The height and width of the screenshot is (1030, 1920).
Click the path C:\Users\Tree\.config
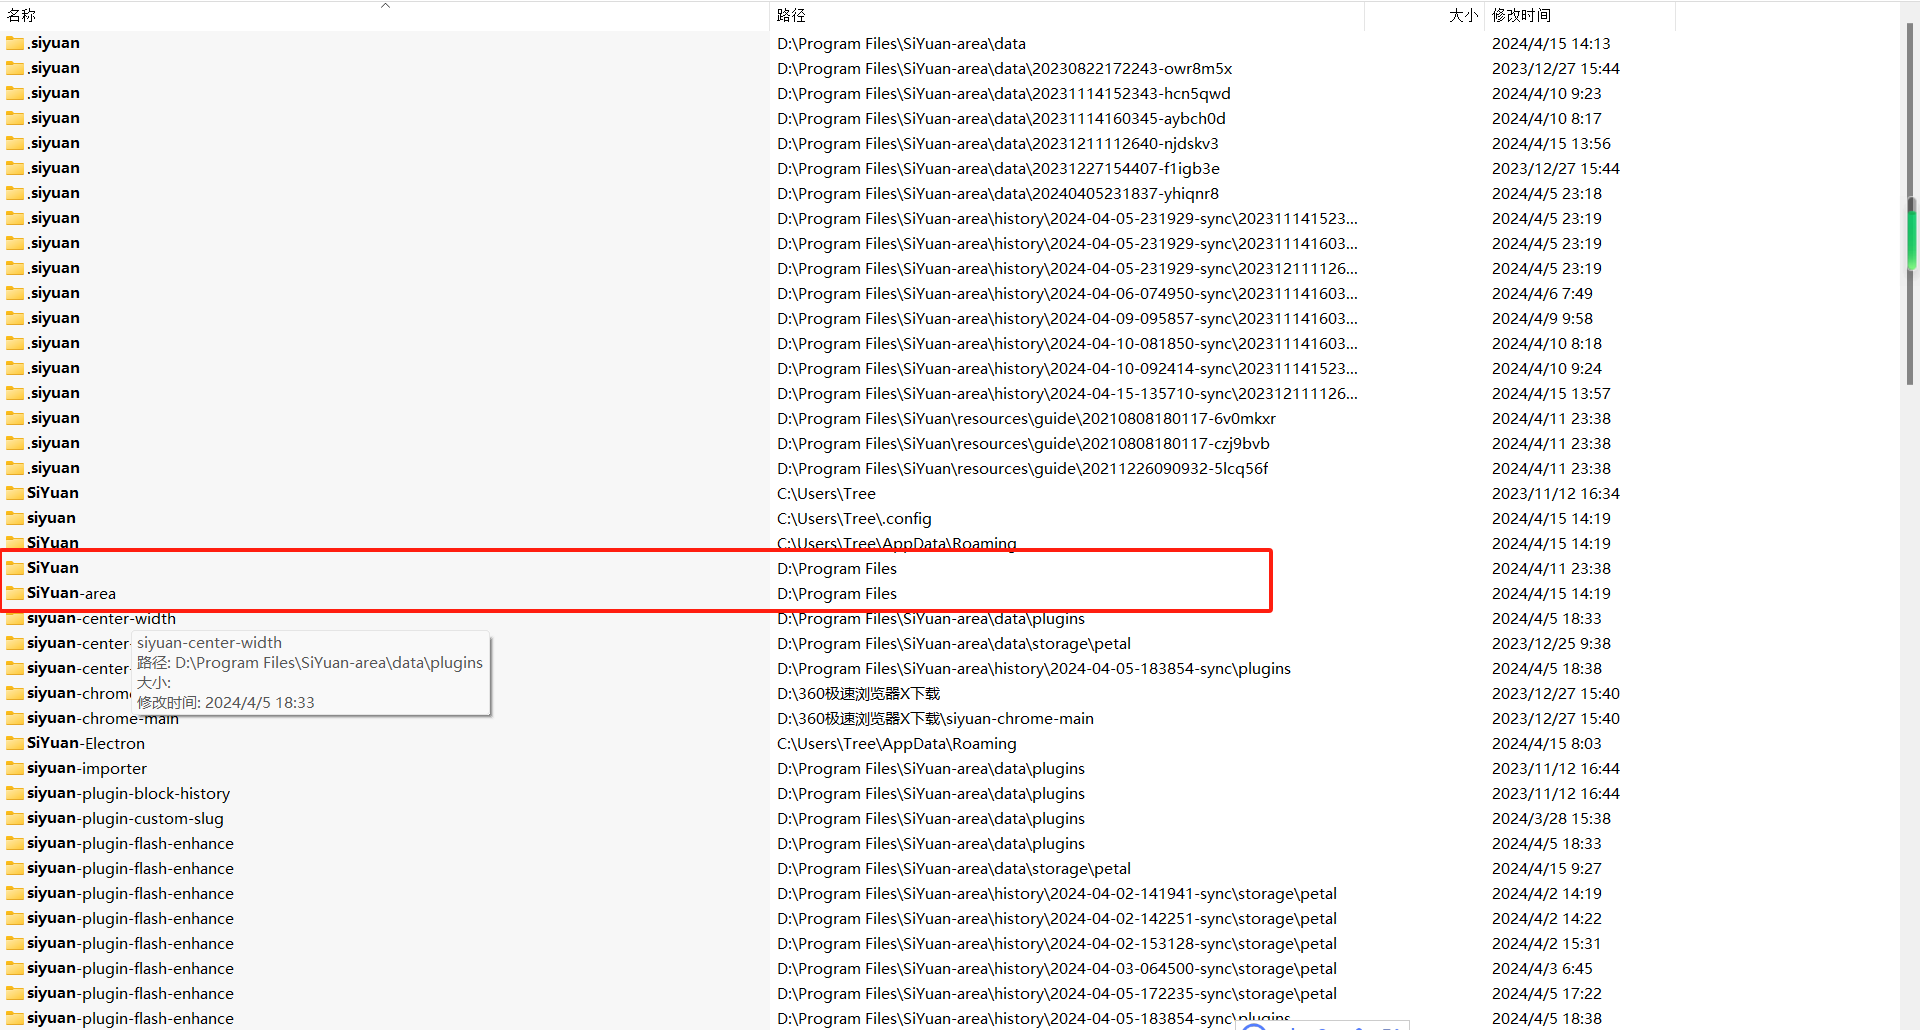854,519
